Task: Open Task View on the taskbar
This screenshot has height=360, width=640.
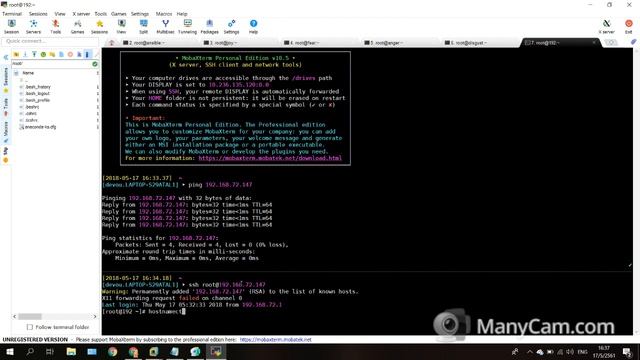Action: 50,351
